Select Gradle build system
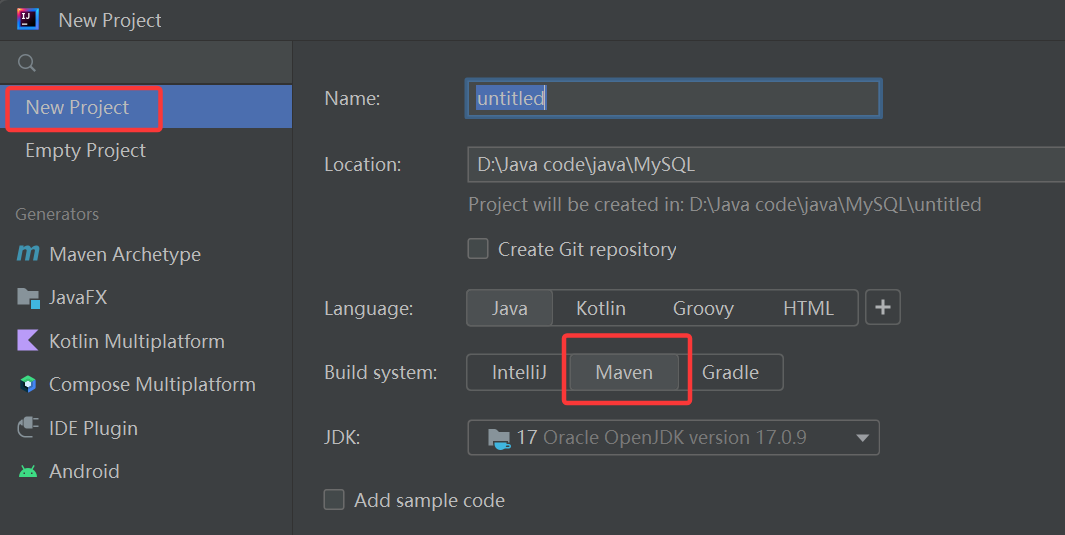Image resolution: width=1065 pixels, height=535 pixels. pos(730,372)
